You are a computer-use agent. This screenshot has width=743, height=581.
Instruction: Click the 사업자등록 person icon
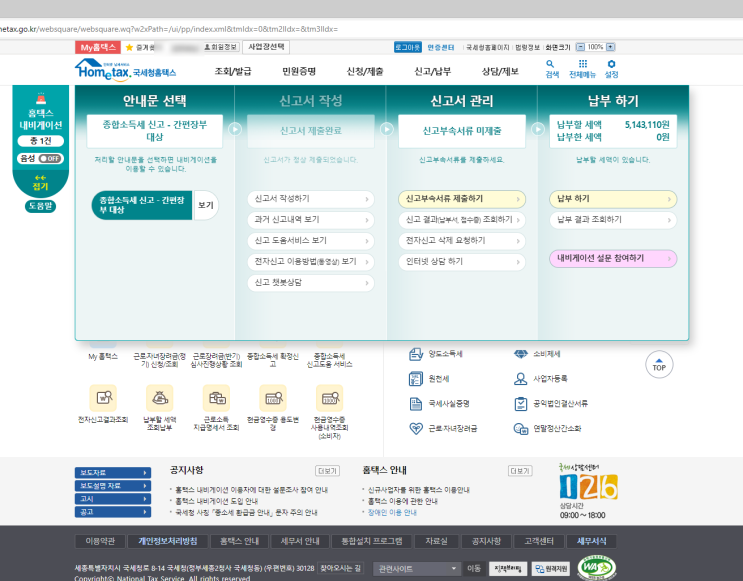click(521, 379)
